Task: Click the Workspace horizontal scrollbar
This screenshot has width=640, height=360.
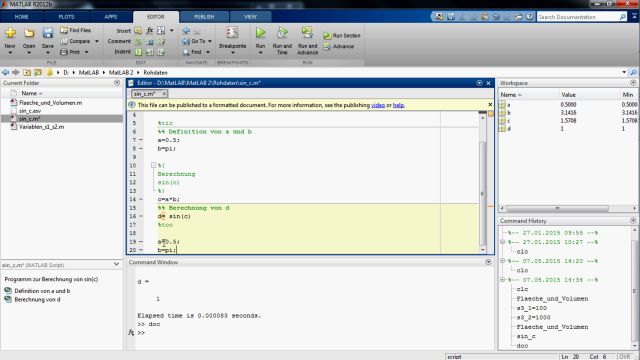Action: (x=557, y=208)
